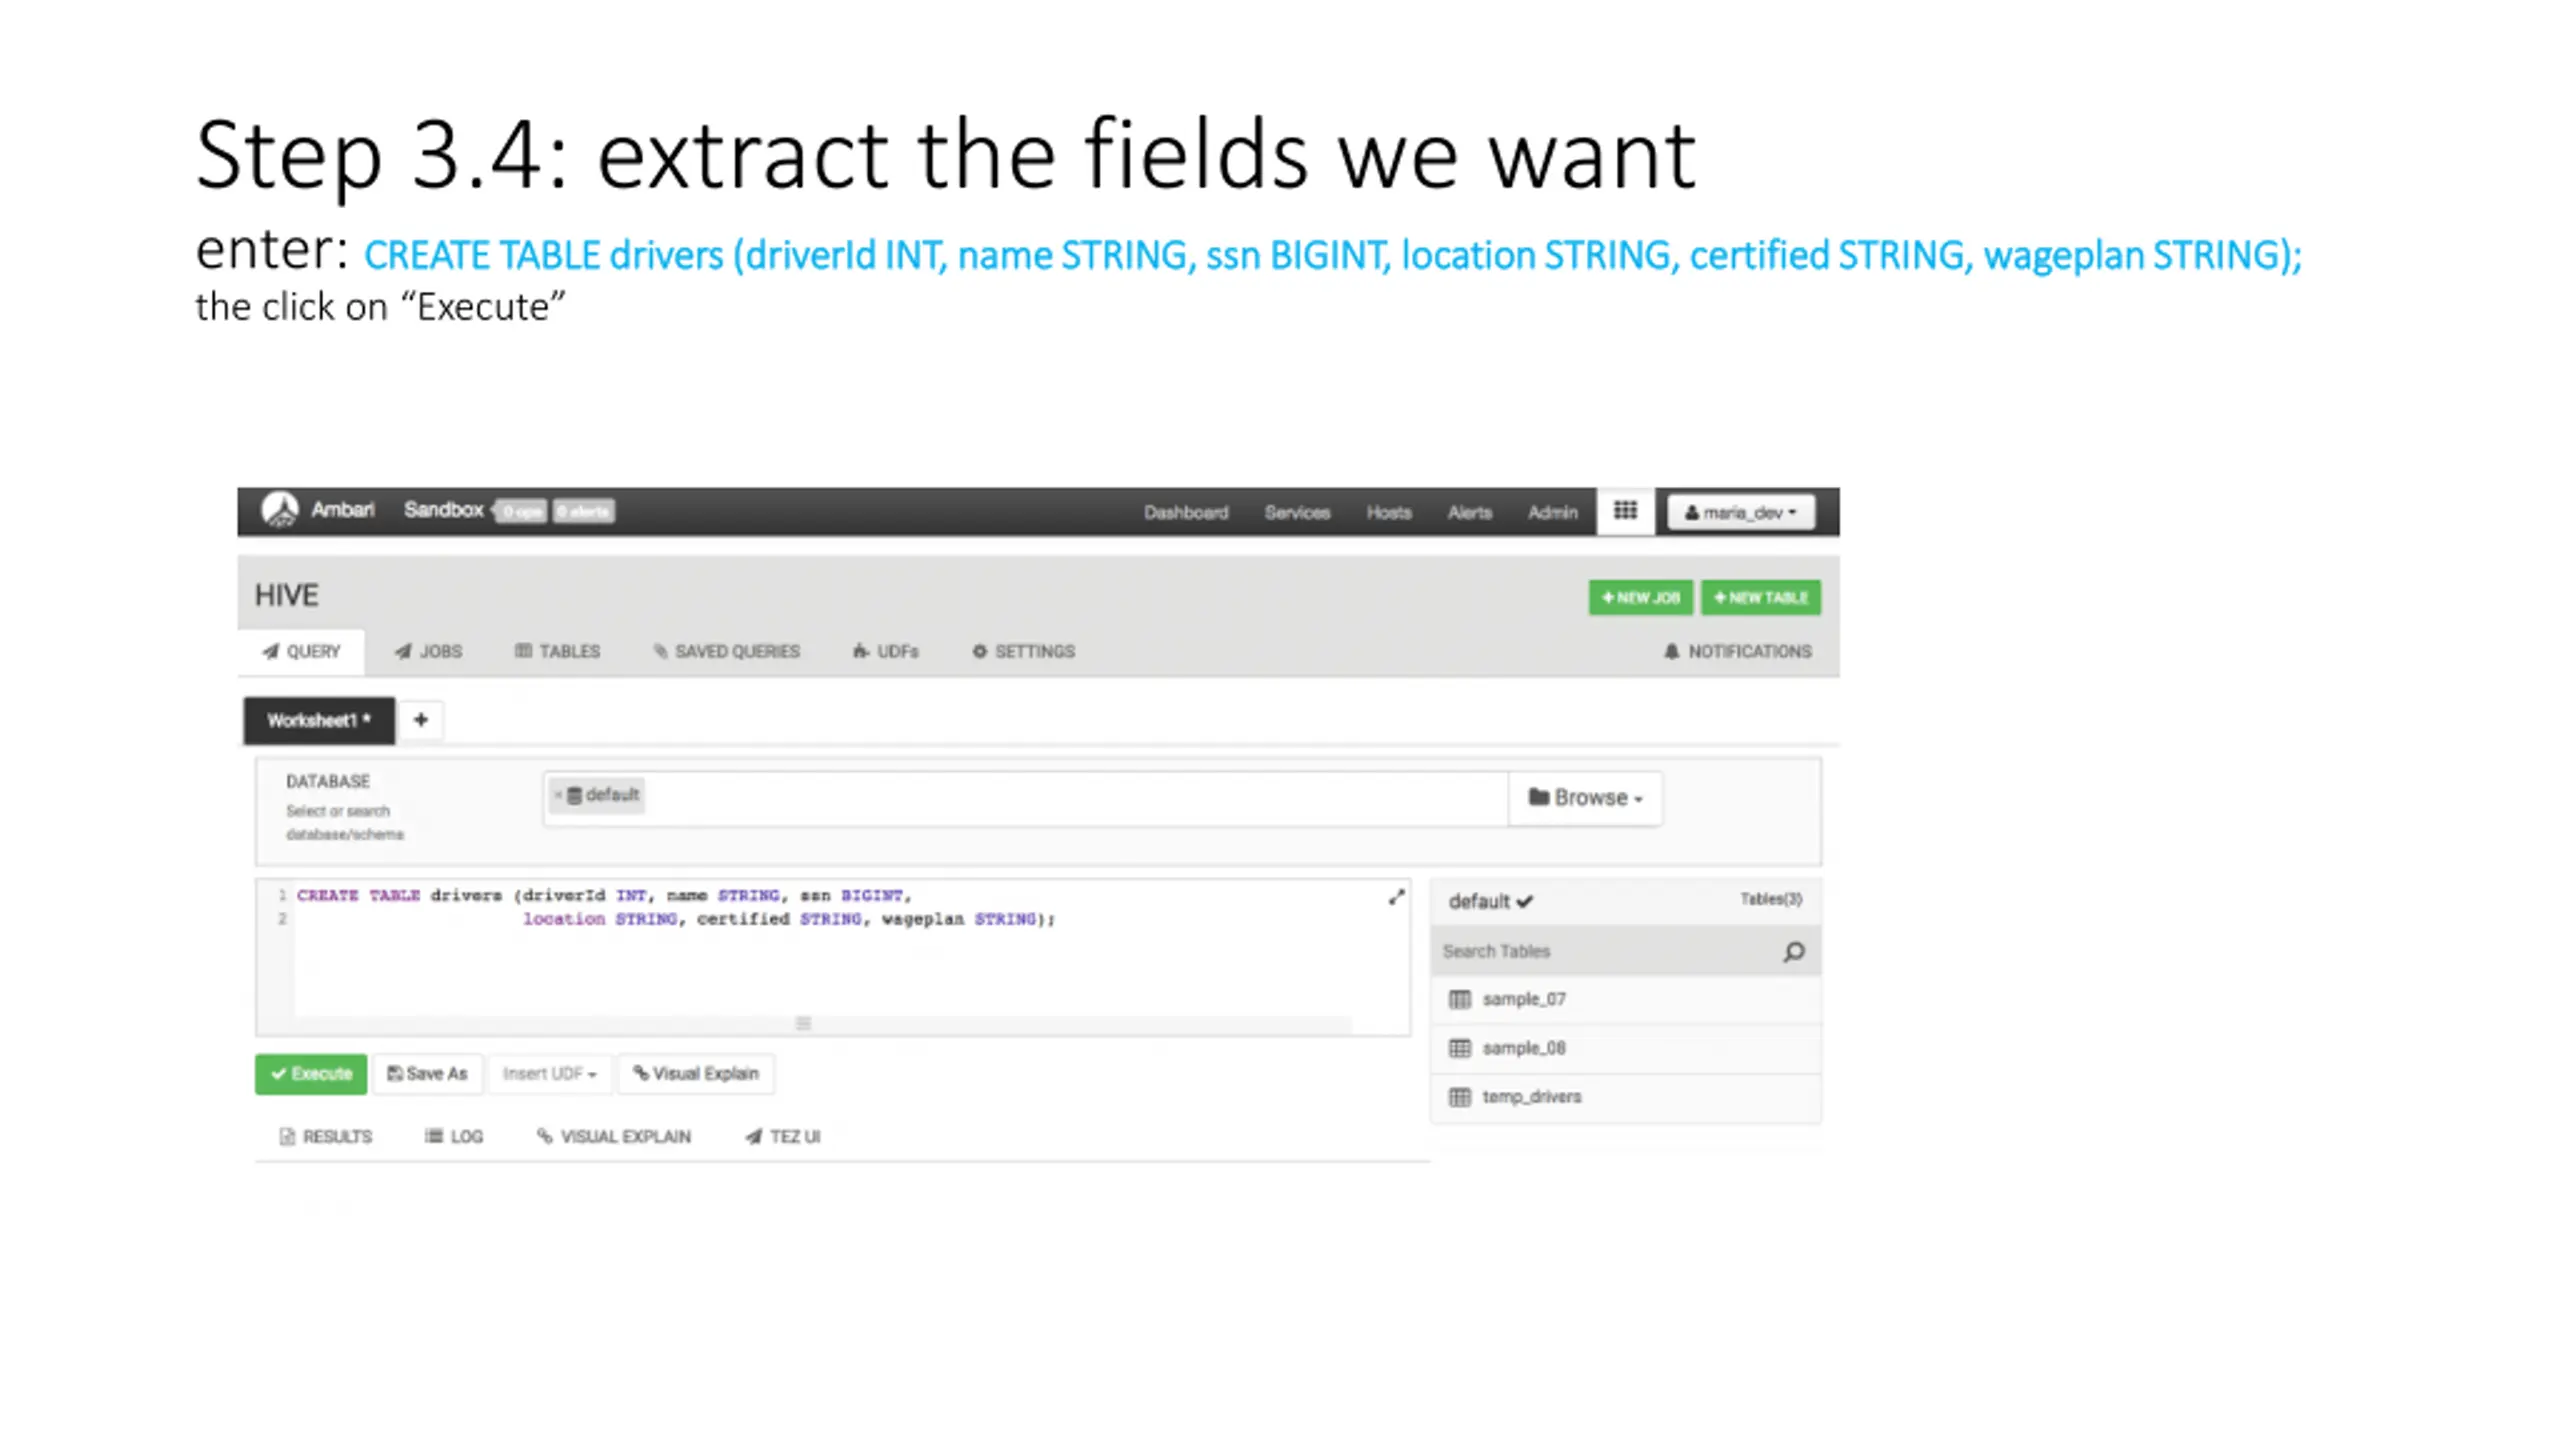Add a new worksheet with plus icon

pyautogui.click(x=421, y=720)
